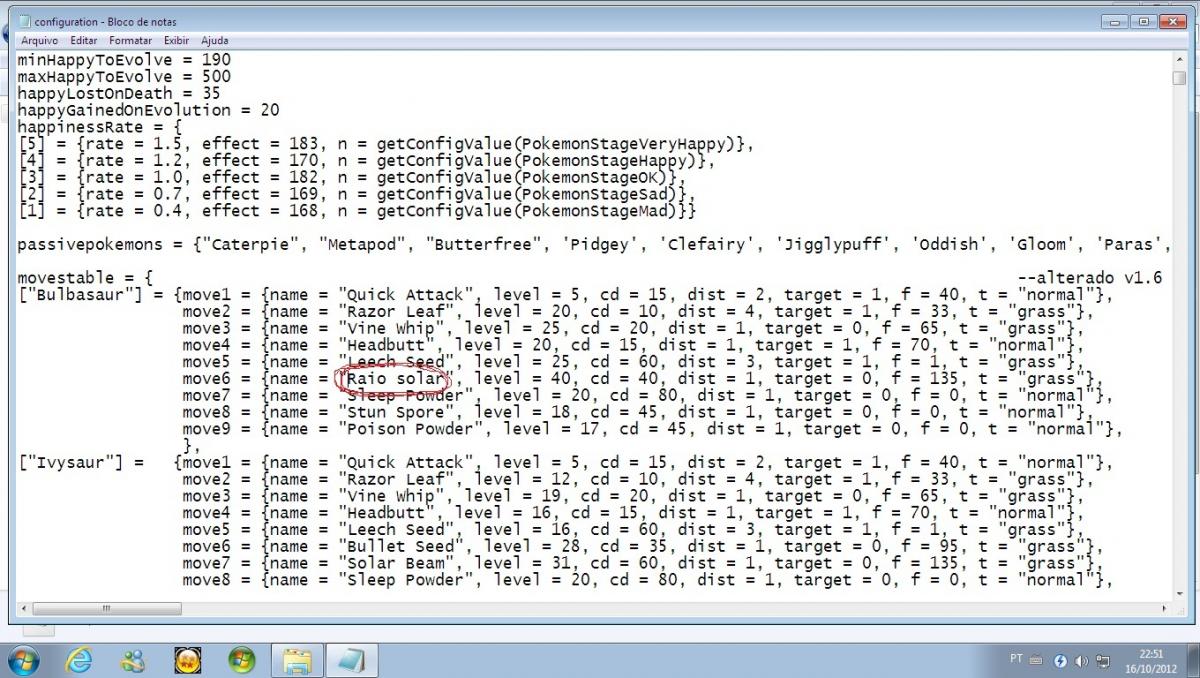The height and width of the screenshot is (678, 1200).
Task: Click the word 'passivepokemons'
Action: [x=90, y=246]
